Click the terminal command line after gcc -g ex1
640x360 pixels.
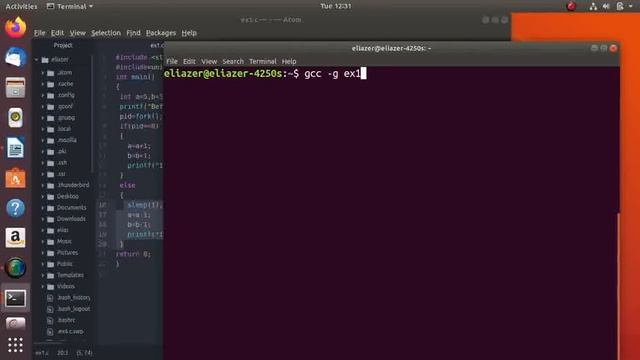(364, 73)
